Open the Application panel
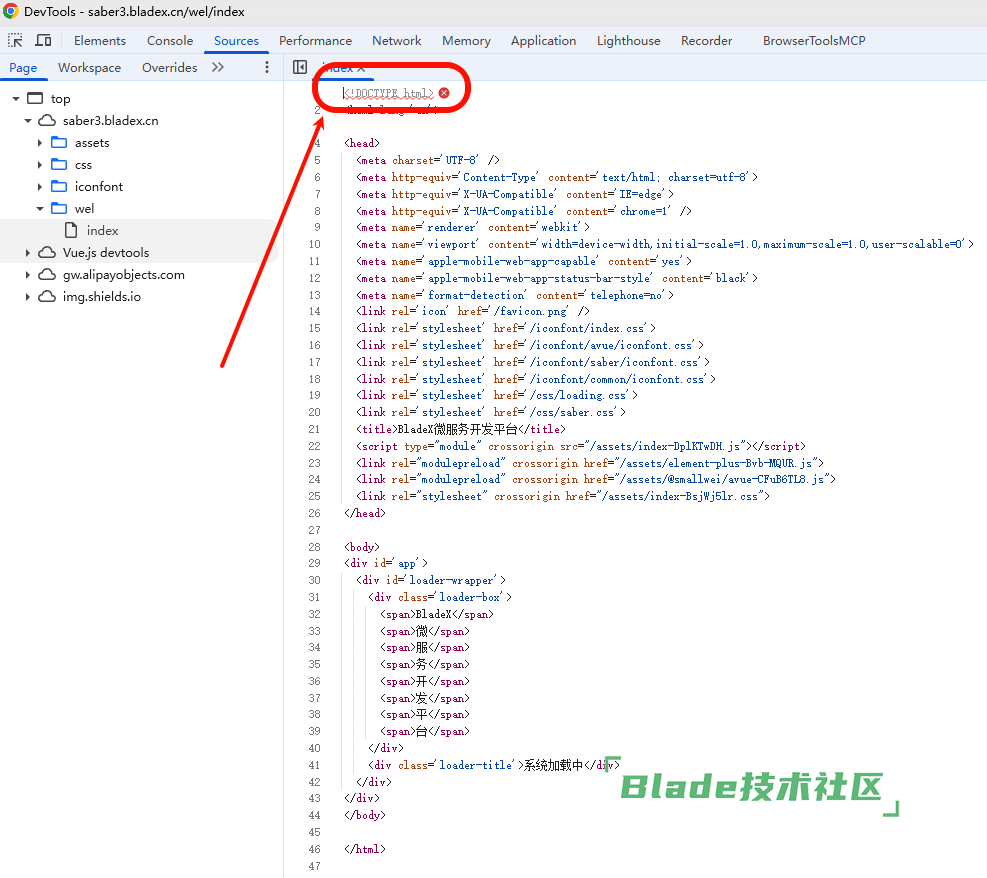Viewport: 987px width, 878px height. [x=543, y=41]
